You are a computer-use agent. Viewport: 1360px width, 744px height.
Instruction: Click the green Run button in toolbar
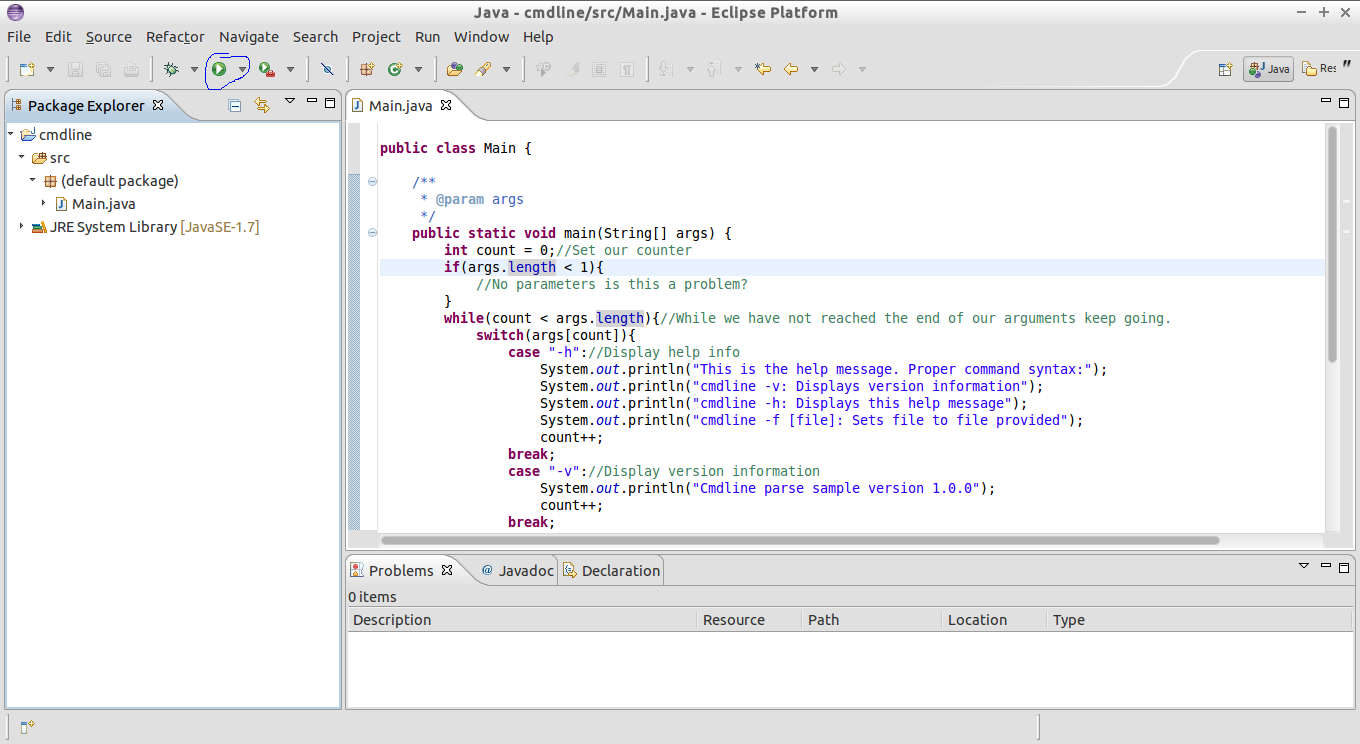pos(218,69)
